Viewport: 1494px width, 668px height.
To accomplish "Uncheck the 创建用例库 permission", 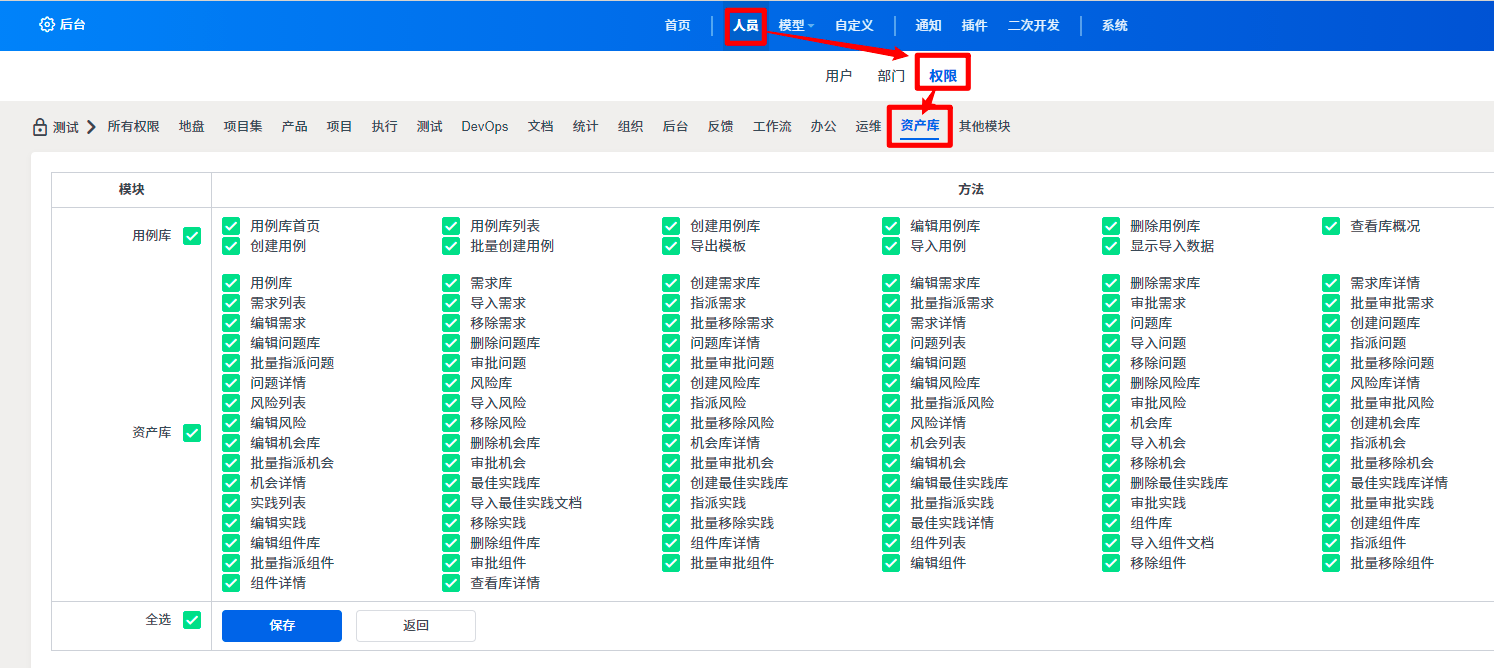I will (671, 226).
